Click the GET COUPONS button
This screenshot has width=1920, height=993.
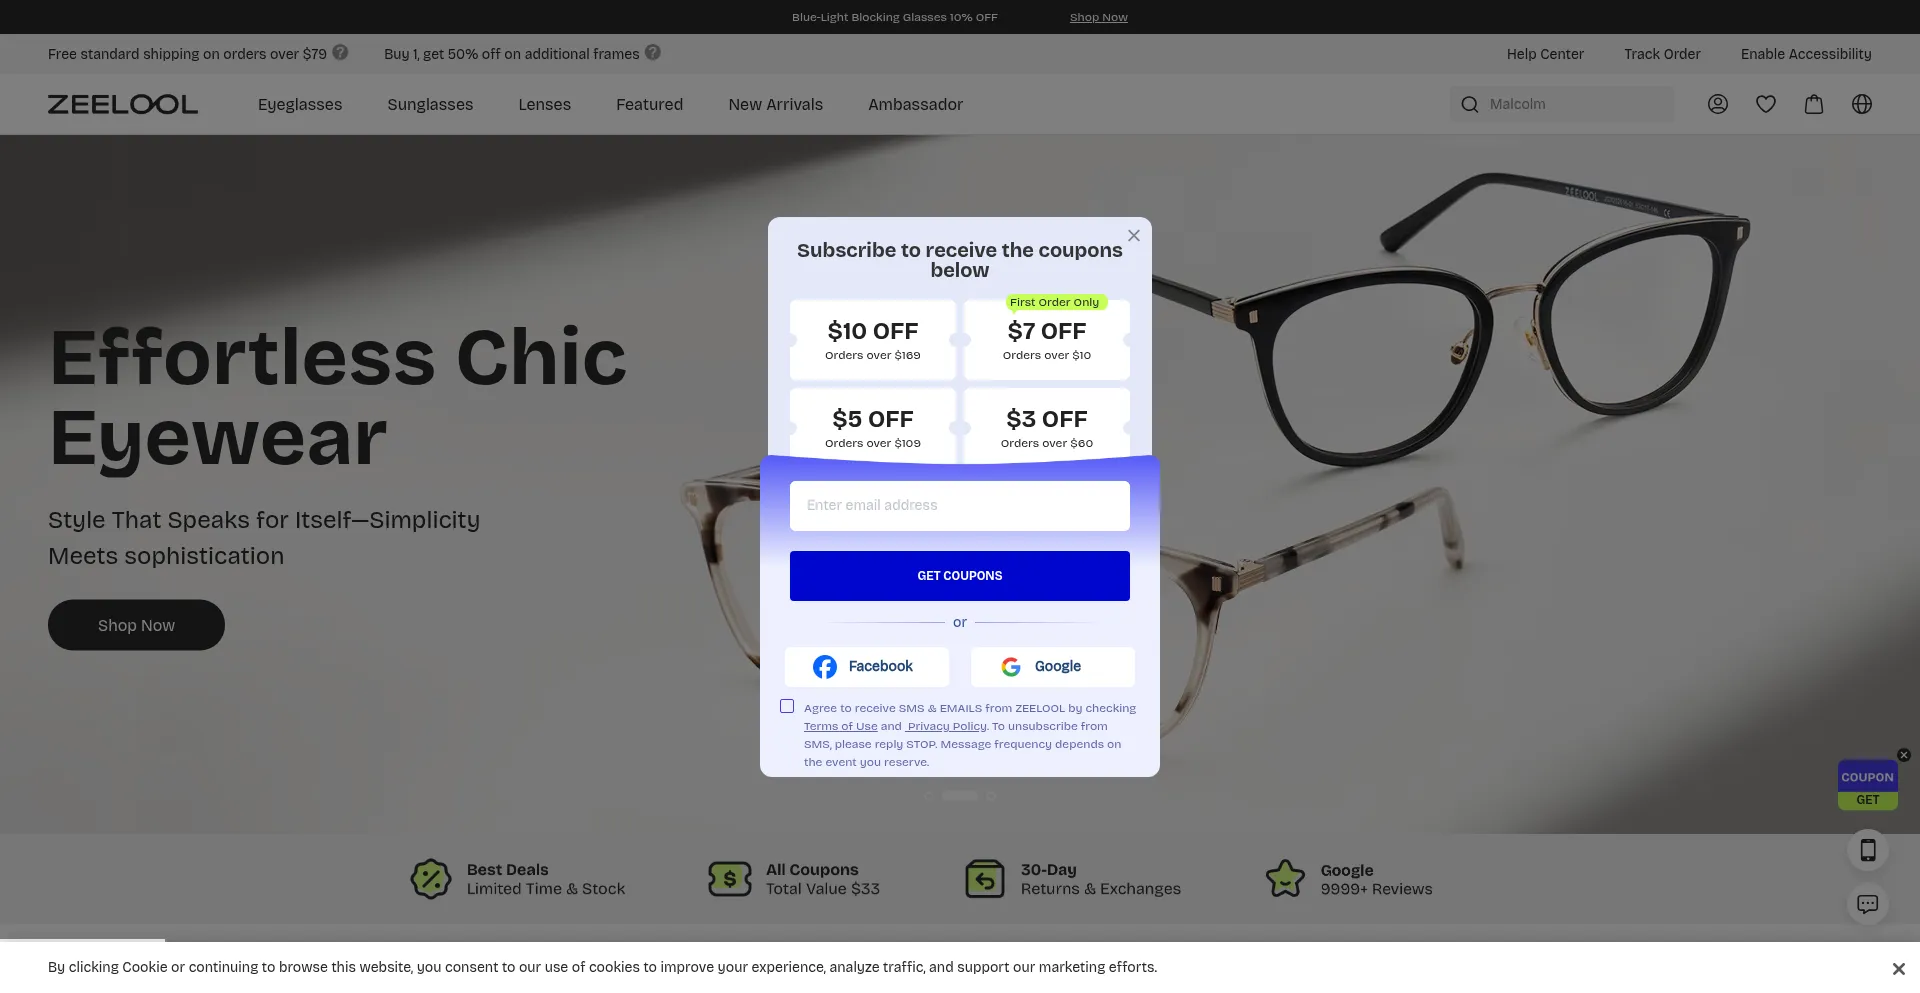(x=960, y=576)
